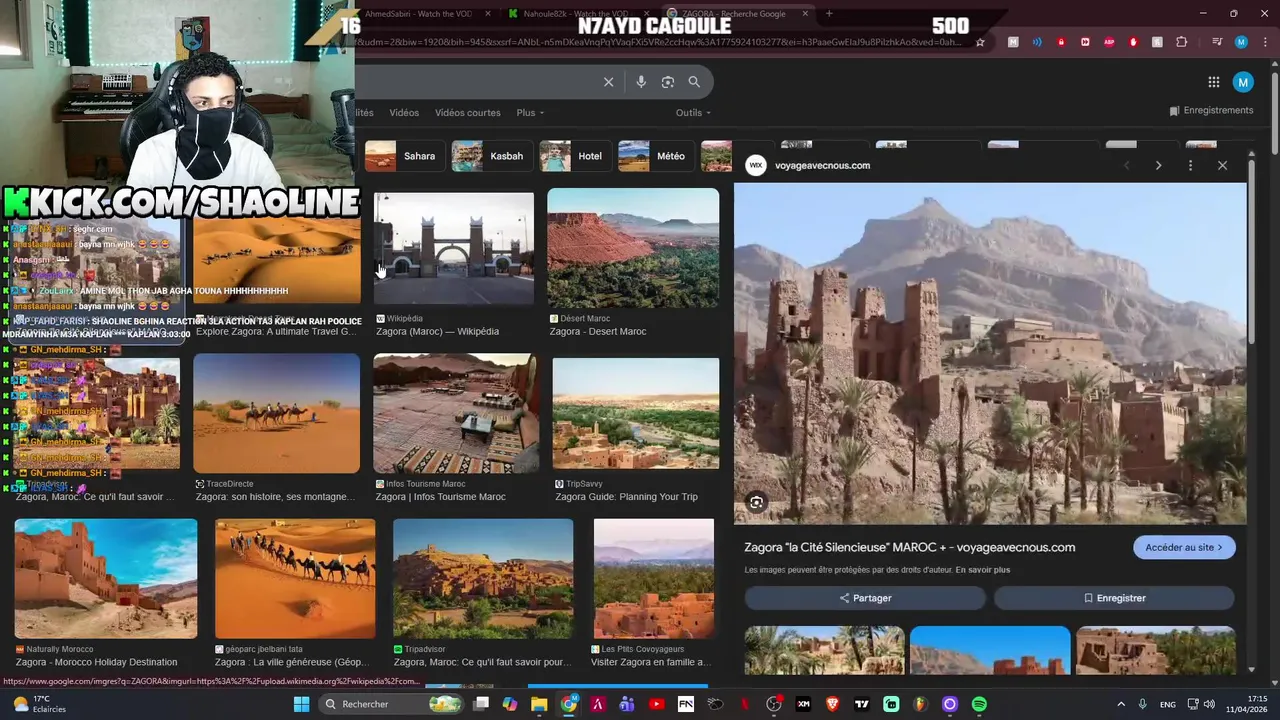This screenshot has height=720, width=1280.
Task: Open the Infos Tourisme Maroc image result
Action: [456, 413]
